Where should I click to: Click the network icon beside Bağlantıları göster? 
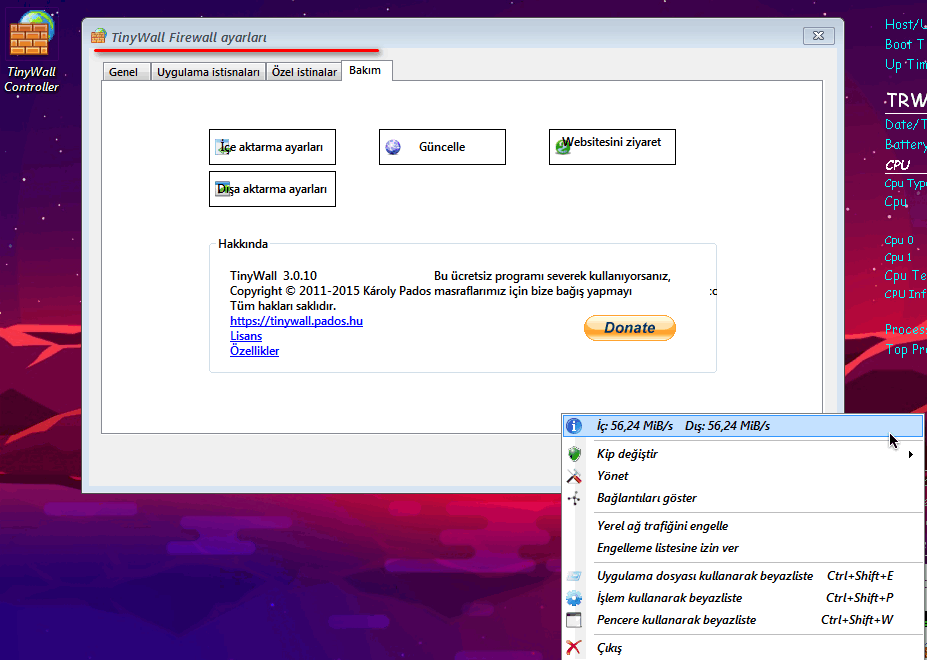pos(574,498)
